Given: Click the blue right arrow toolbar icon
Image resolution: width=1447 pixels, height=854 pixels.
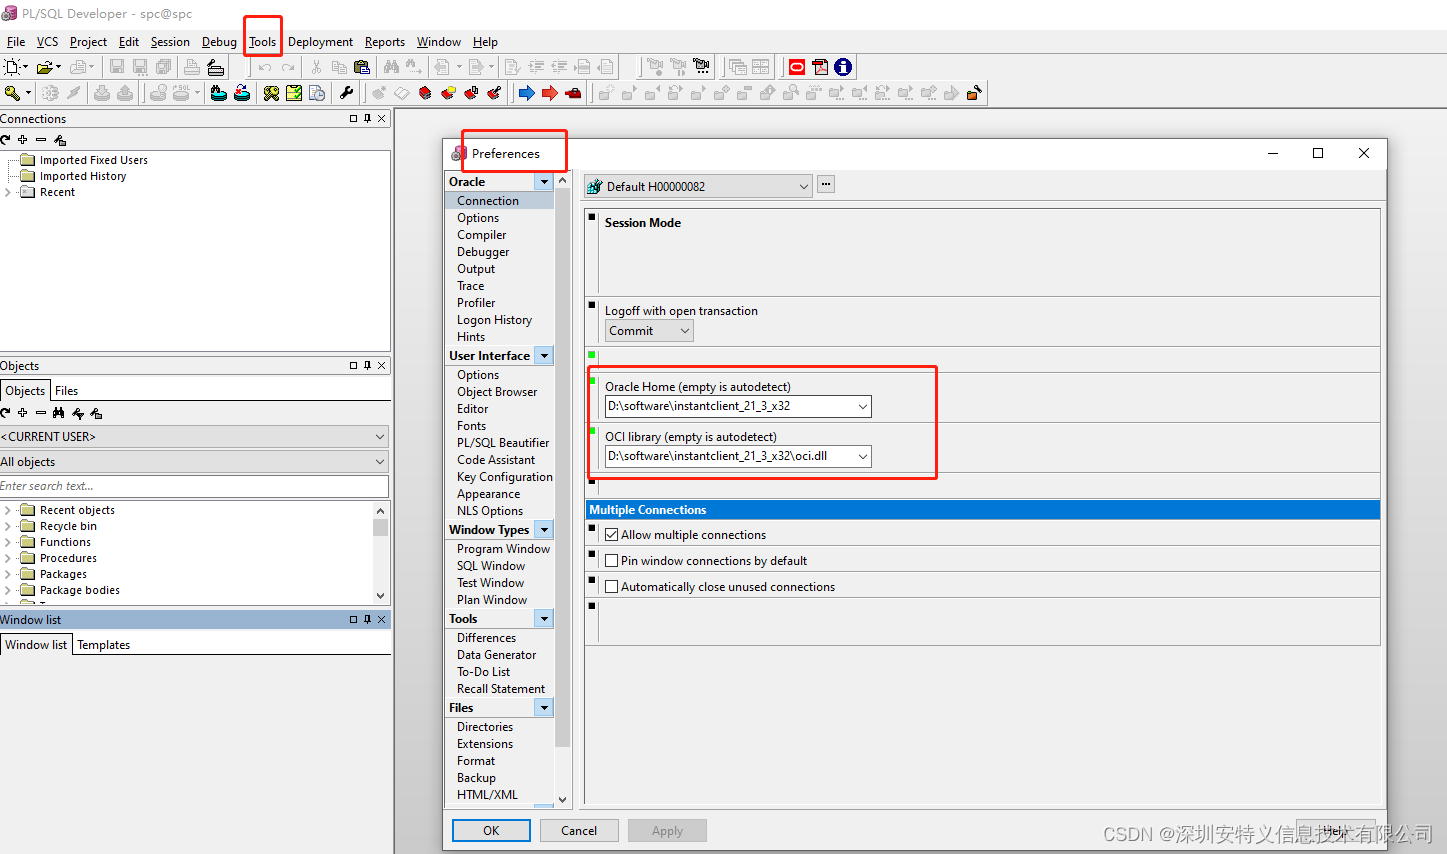Looking at the screenshot, I should tap(526, 93).
